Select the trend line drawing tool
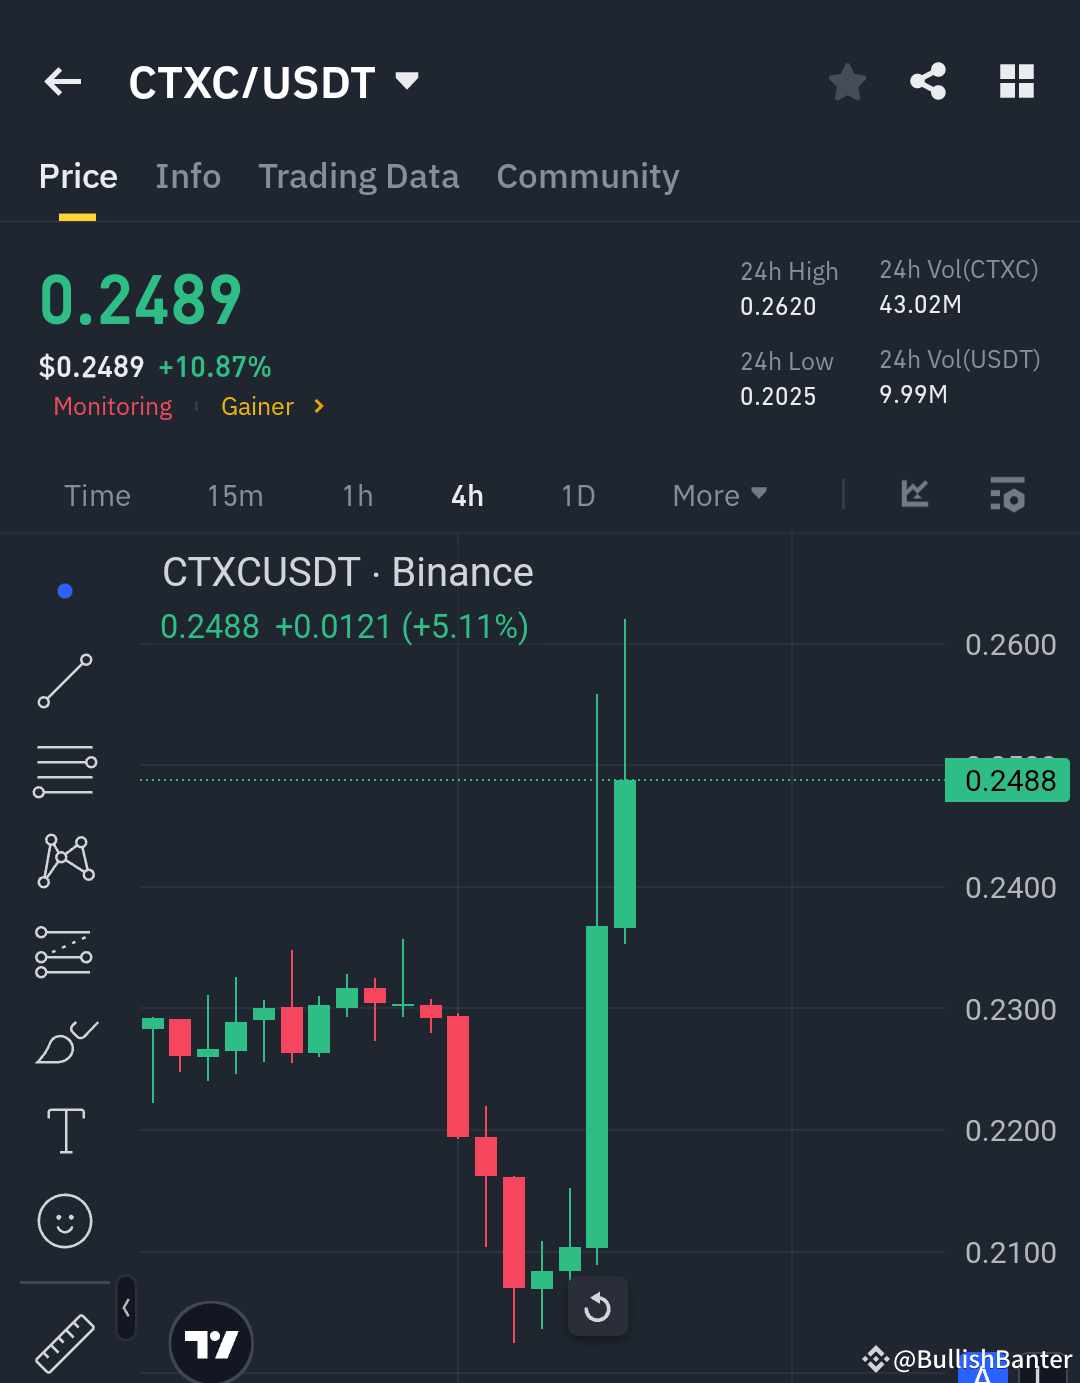This screenshot has height=1383, width=1080. [64, 681]
